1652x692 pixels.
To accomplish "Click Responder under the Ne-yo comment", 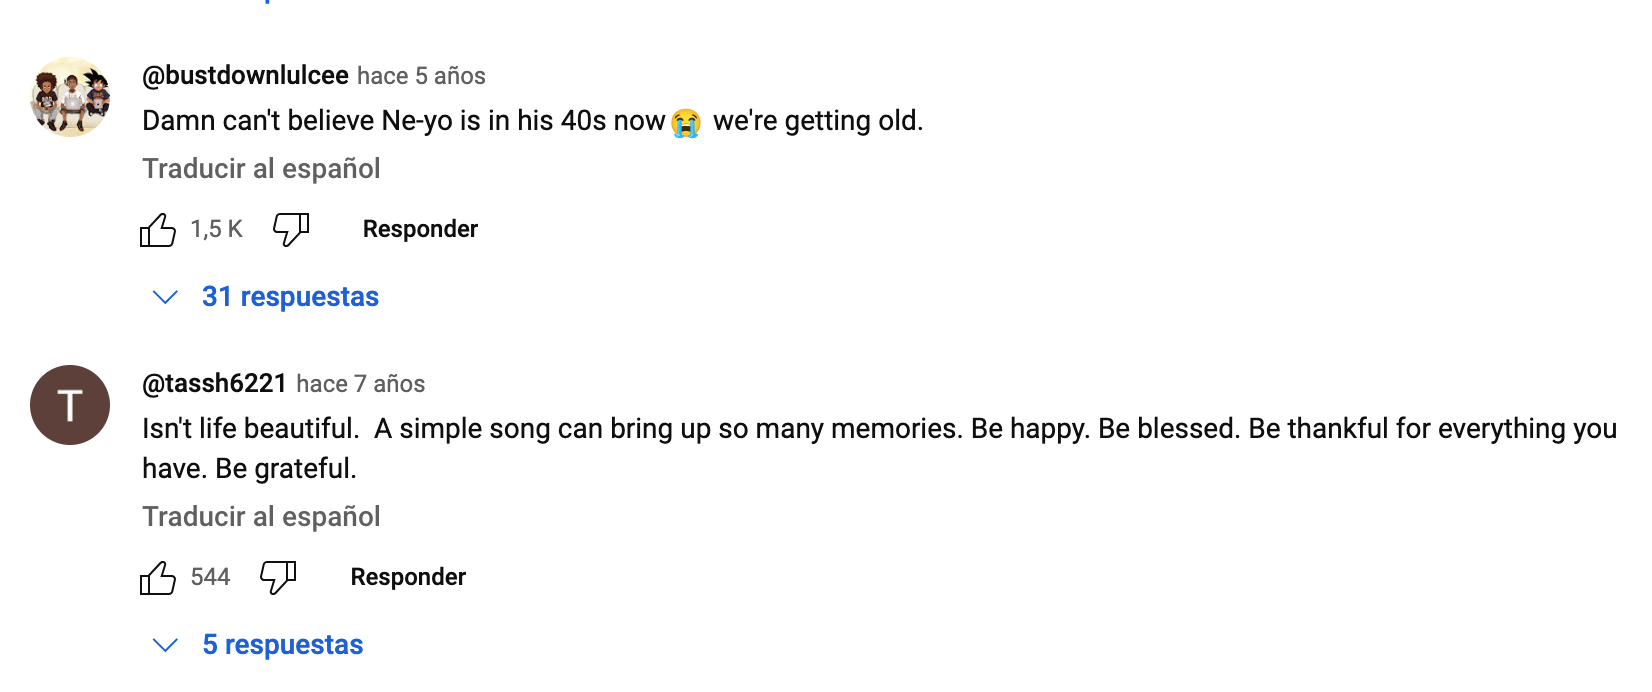I will click(x=420, y=229).
